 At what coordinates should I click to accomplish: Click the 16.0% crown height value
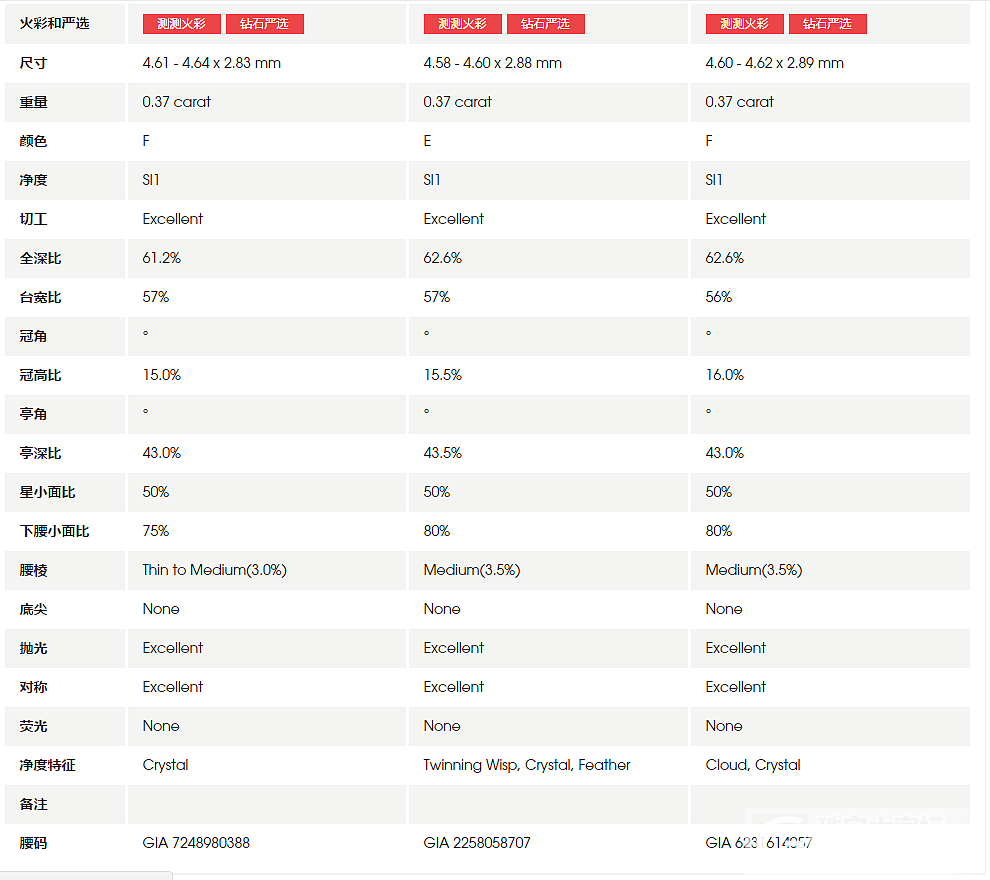pos(725,375)
